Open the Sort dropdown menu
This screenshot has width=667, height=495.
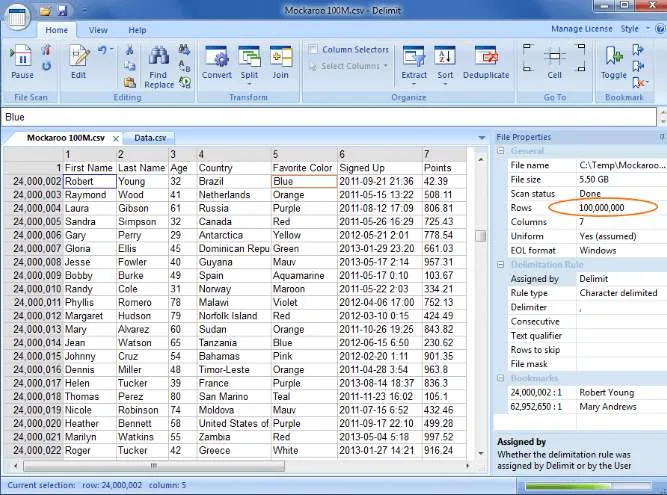pos(445,66)
